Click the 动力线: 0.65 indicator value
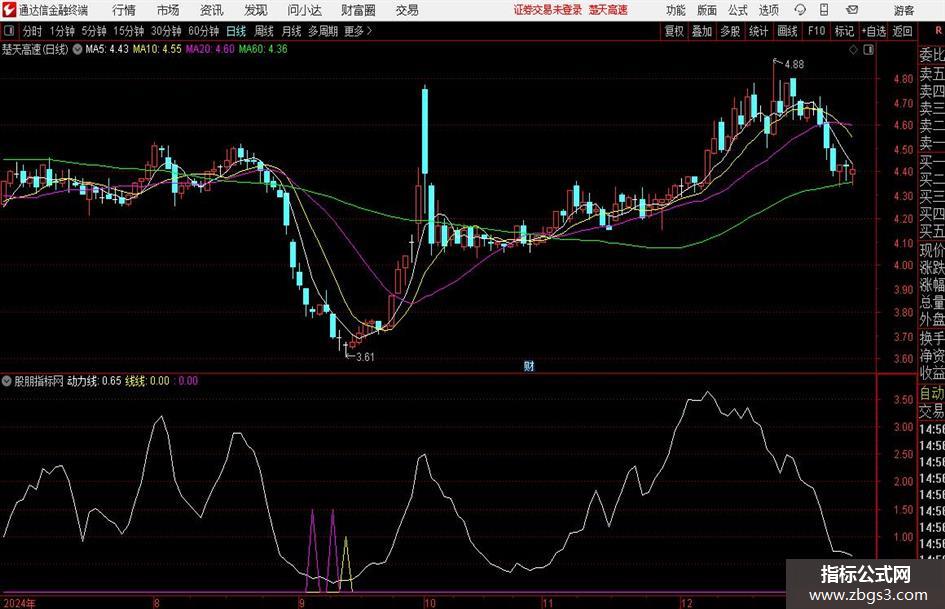945x609 pixels. [94, 381]
